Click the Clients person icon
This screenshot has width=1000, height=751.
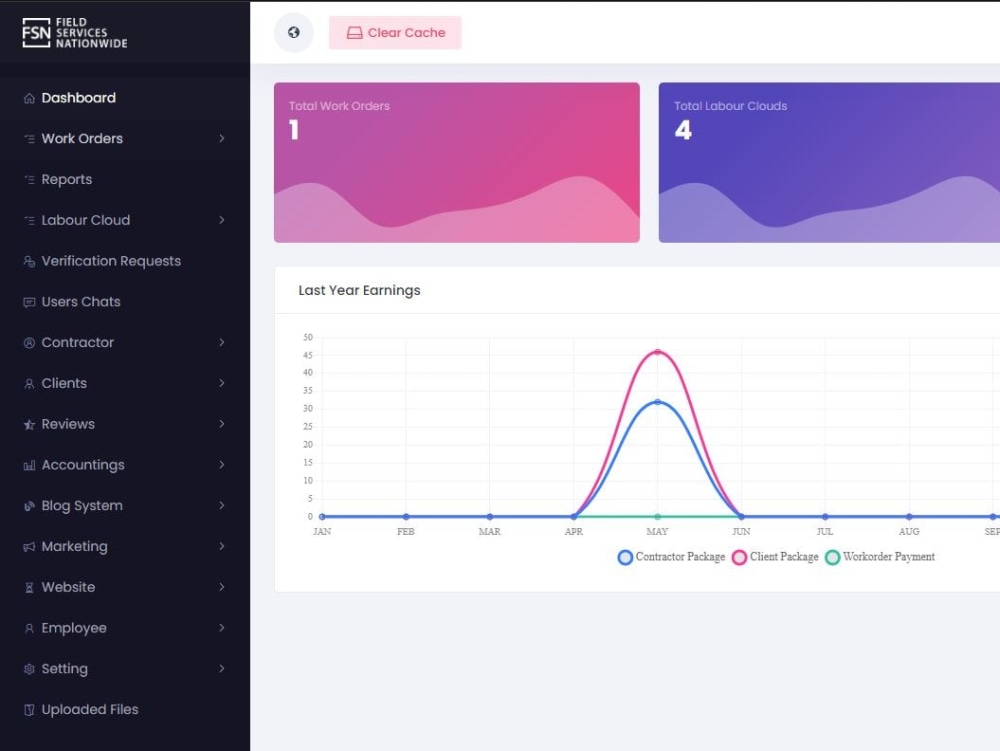tap(29, 384)
